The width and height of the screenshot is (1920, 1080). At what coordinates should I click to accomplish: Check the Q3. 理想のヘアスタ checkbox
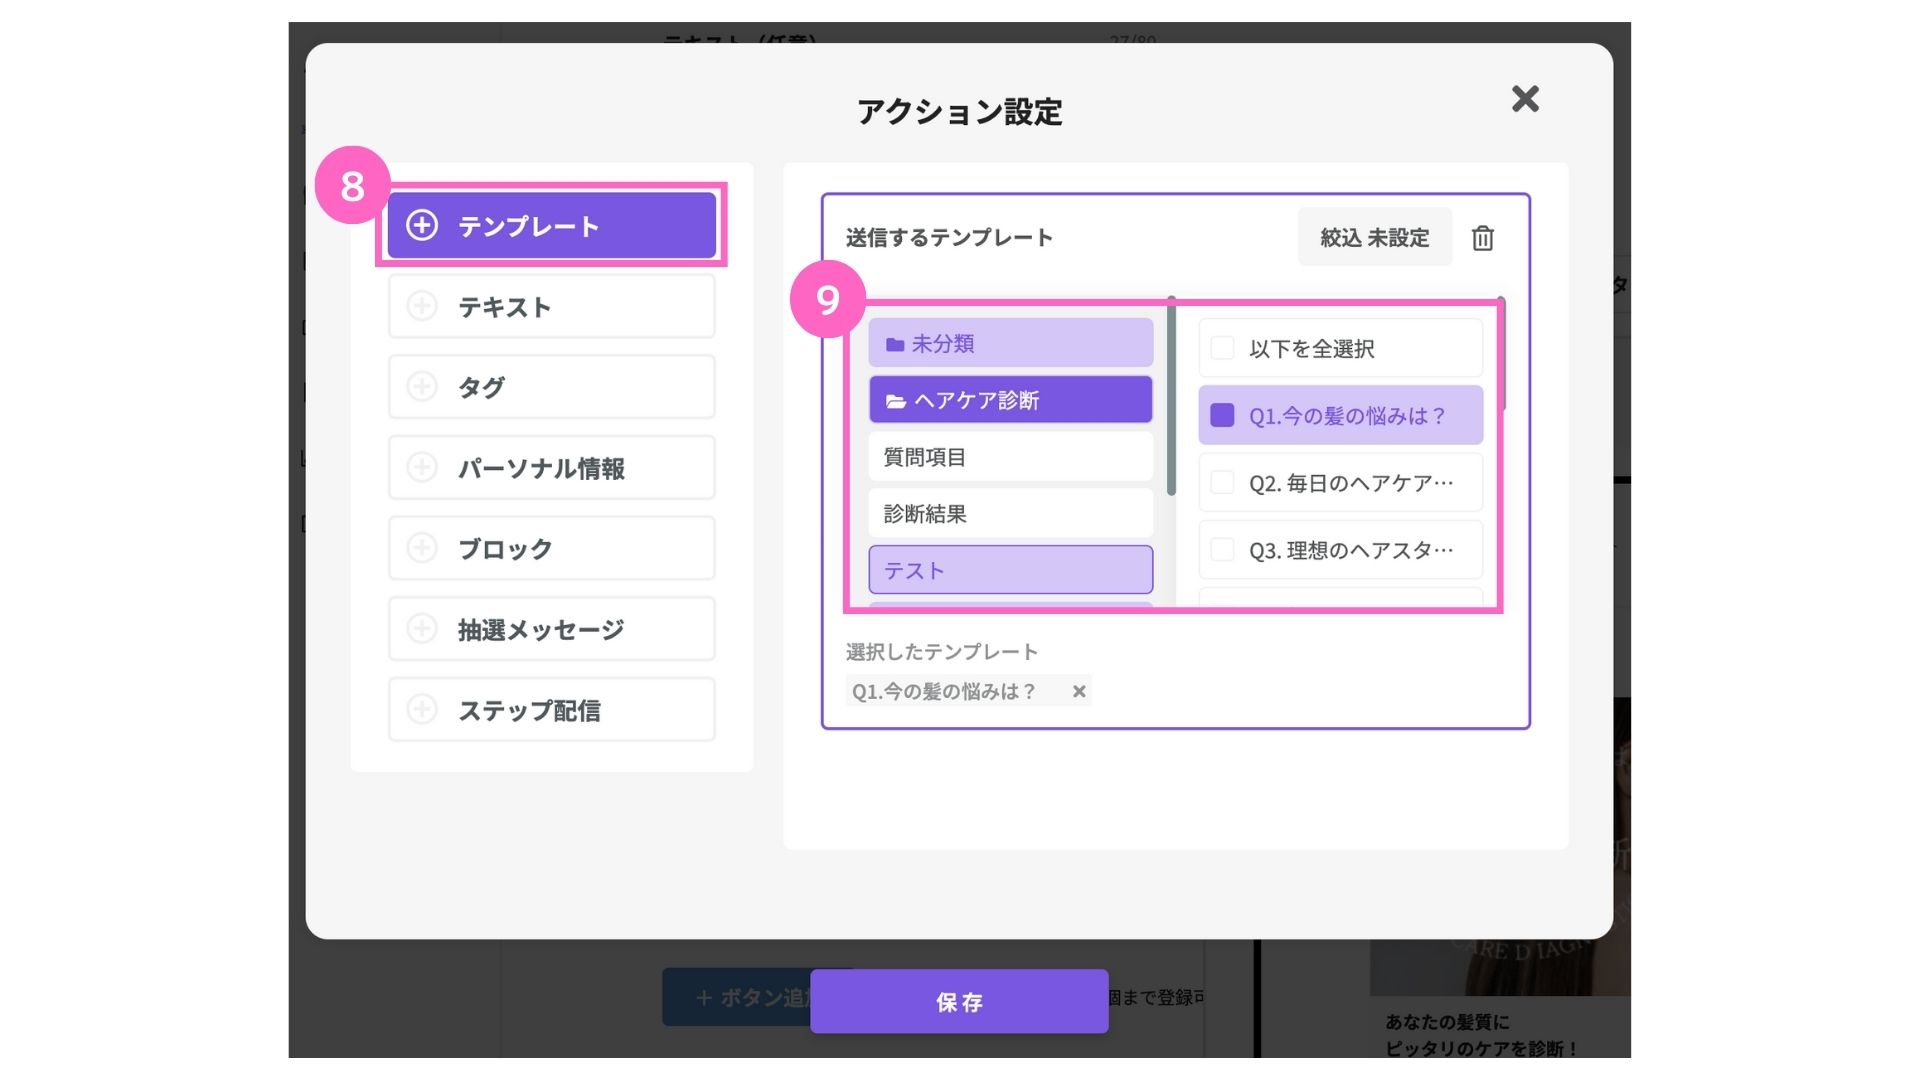(x=1222, y=549)
